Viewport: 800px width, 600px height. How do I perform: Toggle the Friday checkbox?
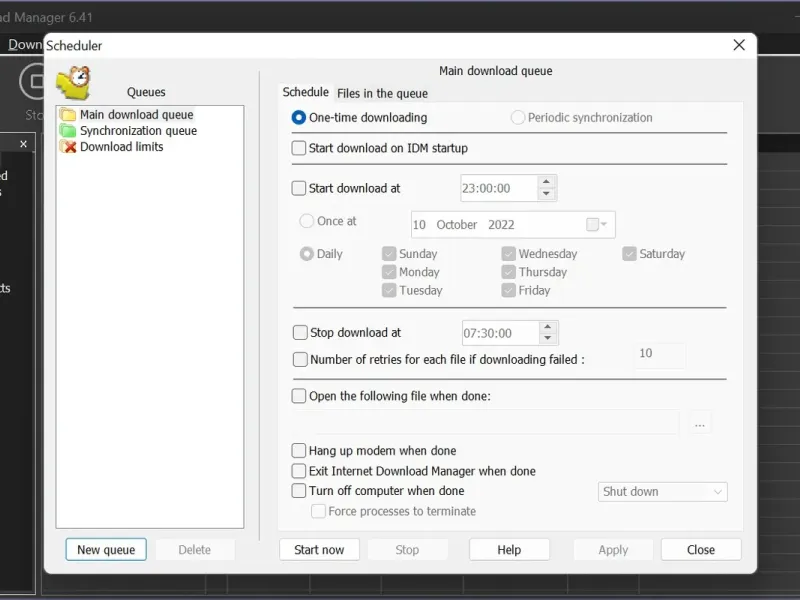click(508, 290)
